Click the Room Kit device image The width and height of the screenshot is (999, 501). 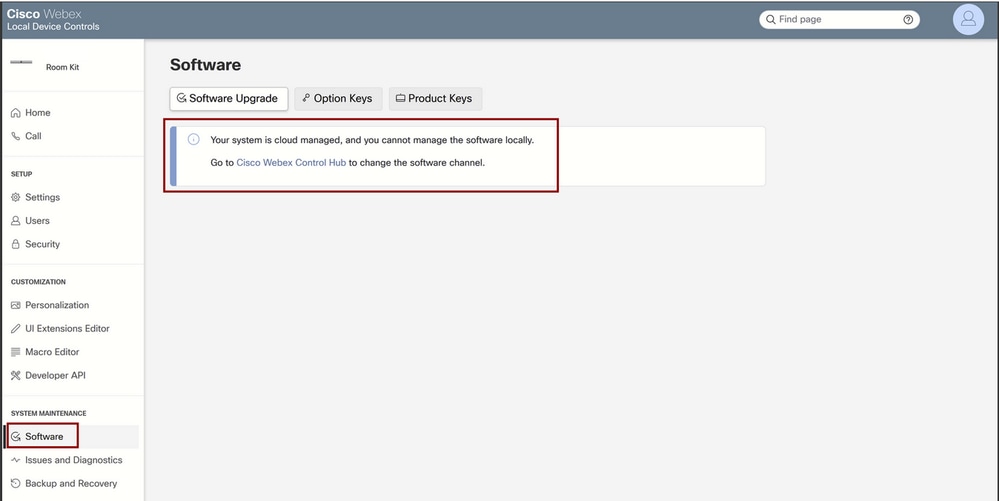pos(22,62)
